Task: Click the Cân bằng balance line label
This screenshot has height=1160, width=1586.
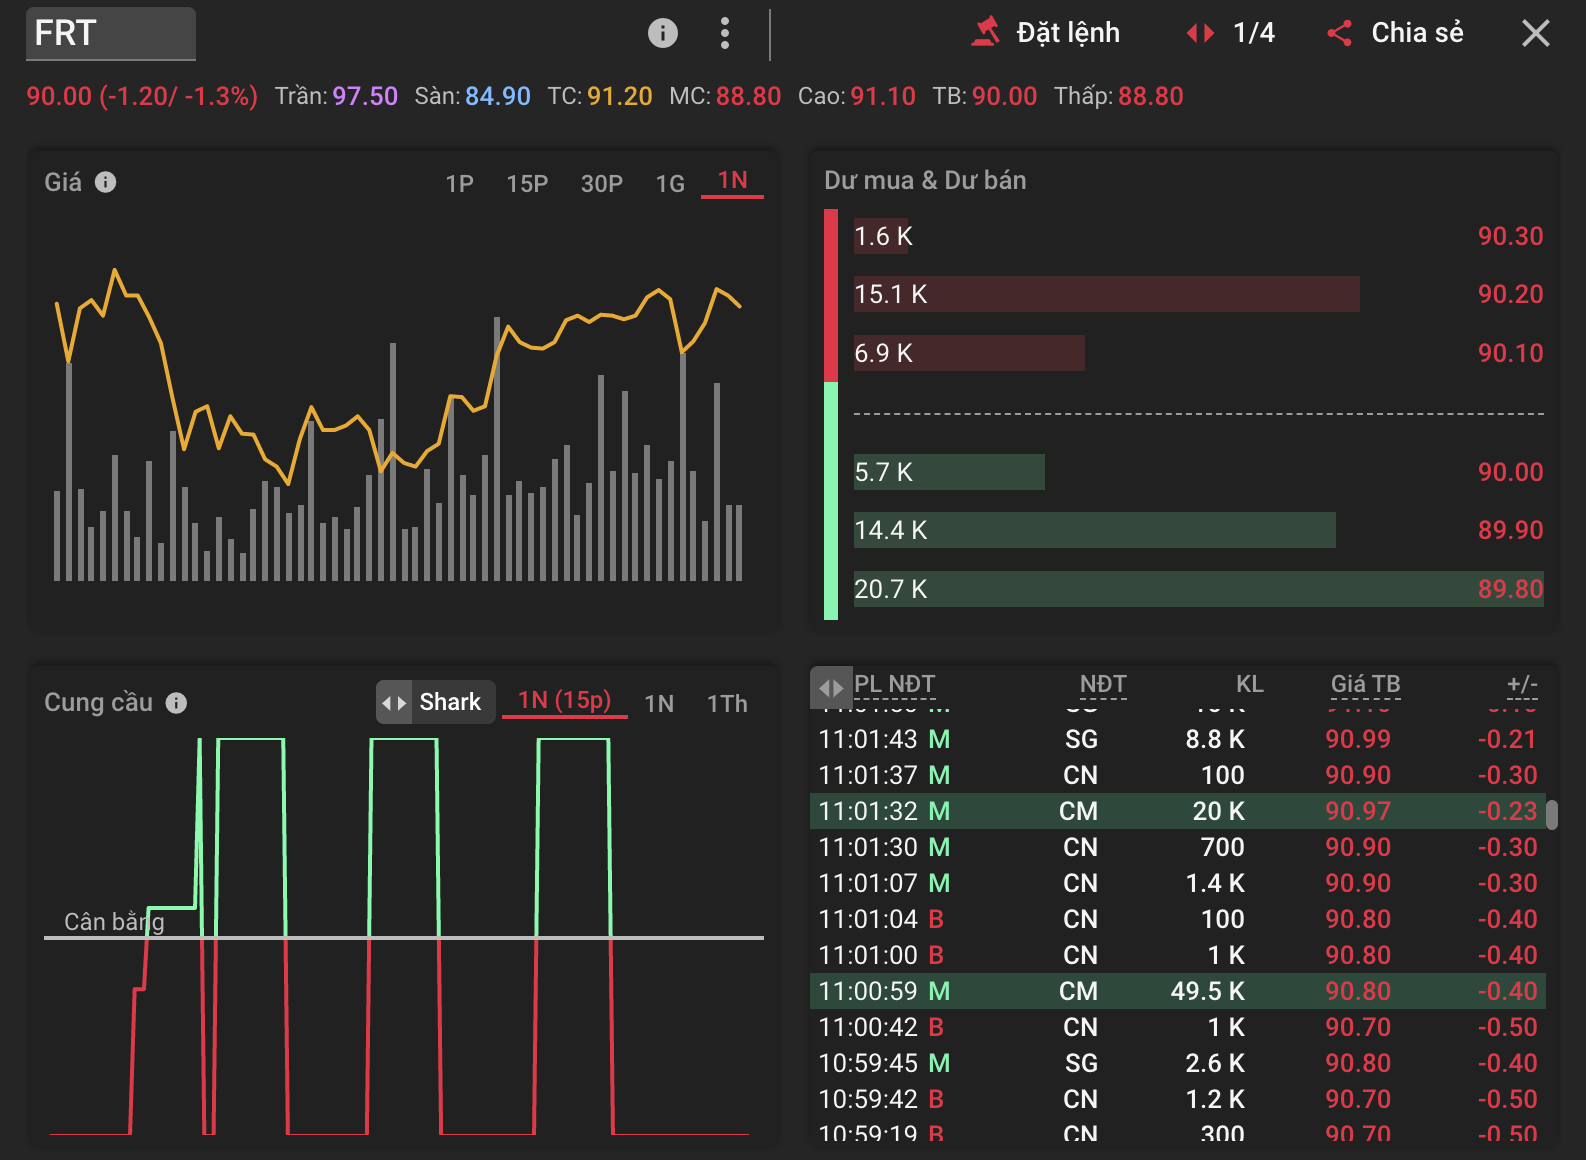Action: 114,922
